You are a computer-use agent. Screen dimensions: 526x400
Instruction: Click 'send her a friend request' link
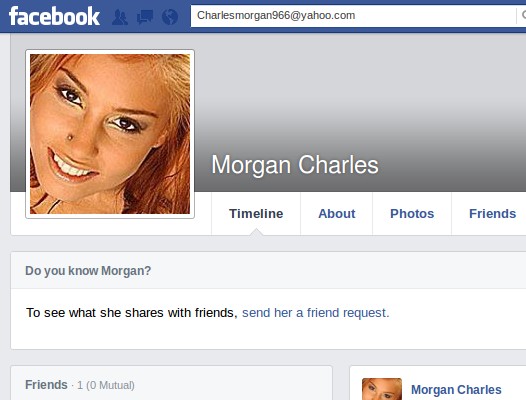[x=315, y=313]
